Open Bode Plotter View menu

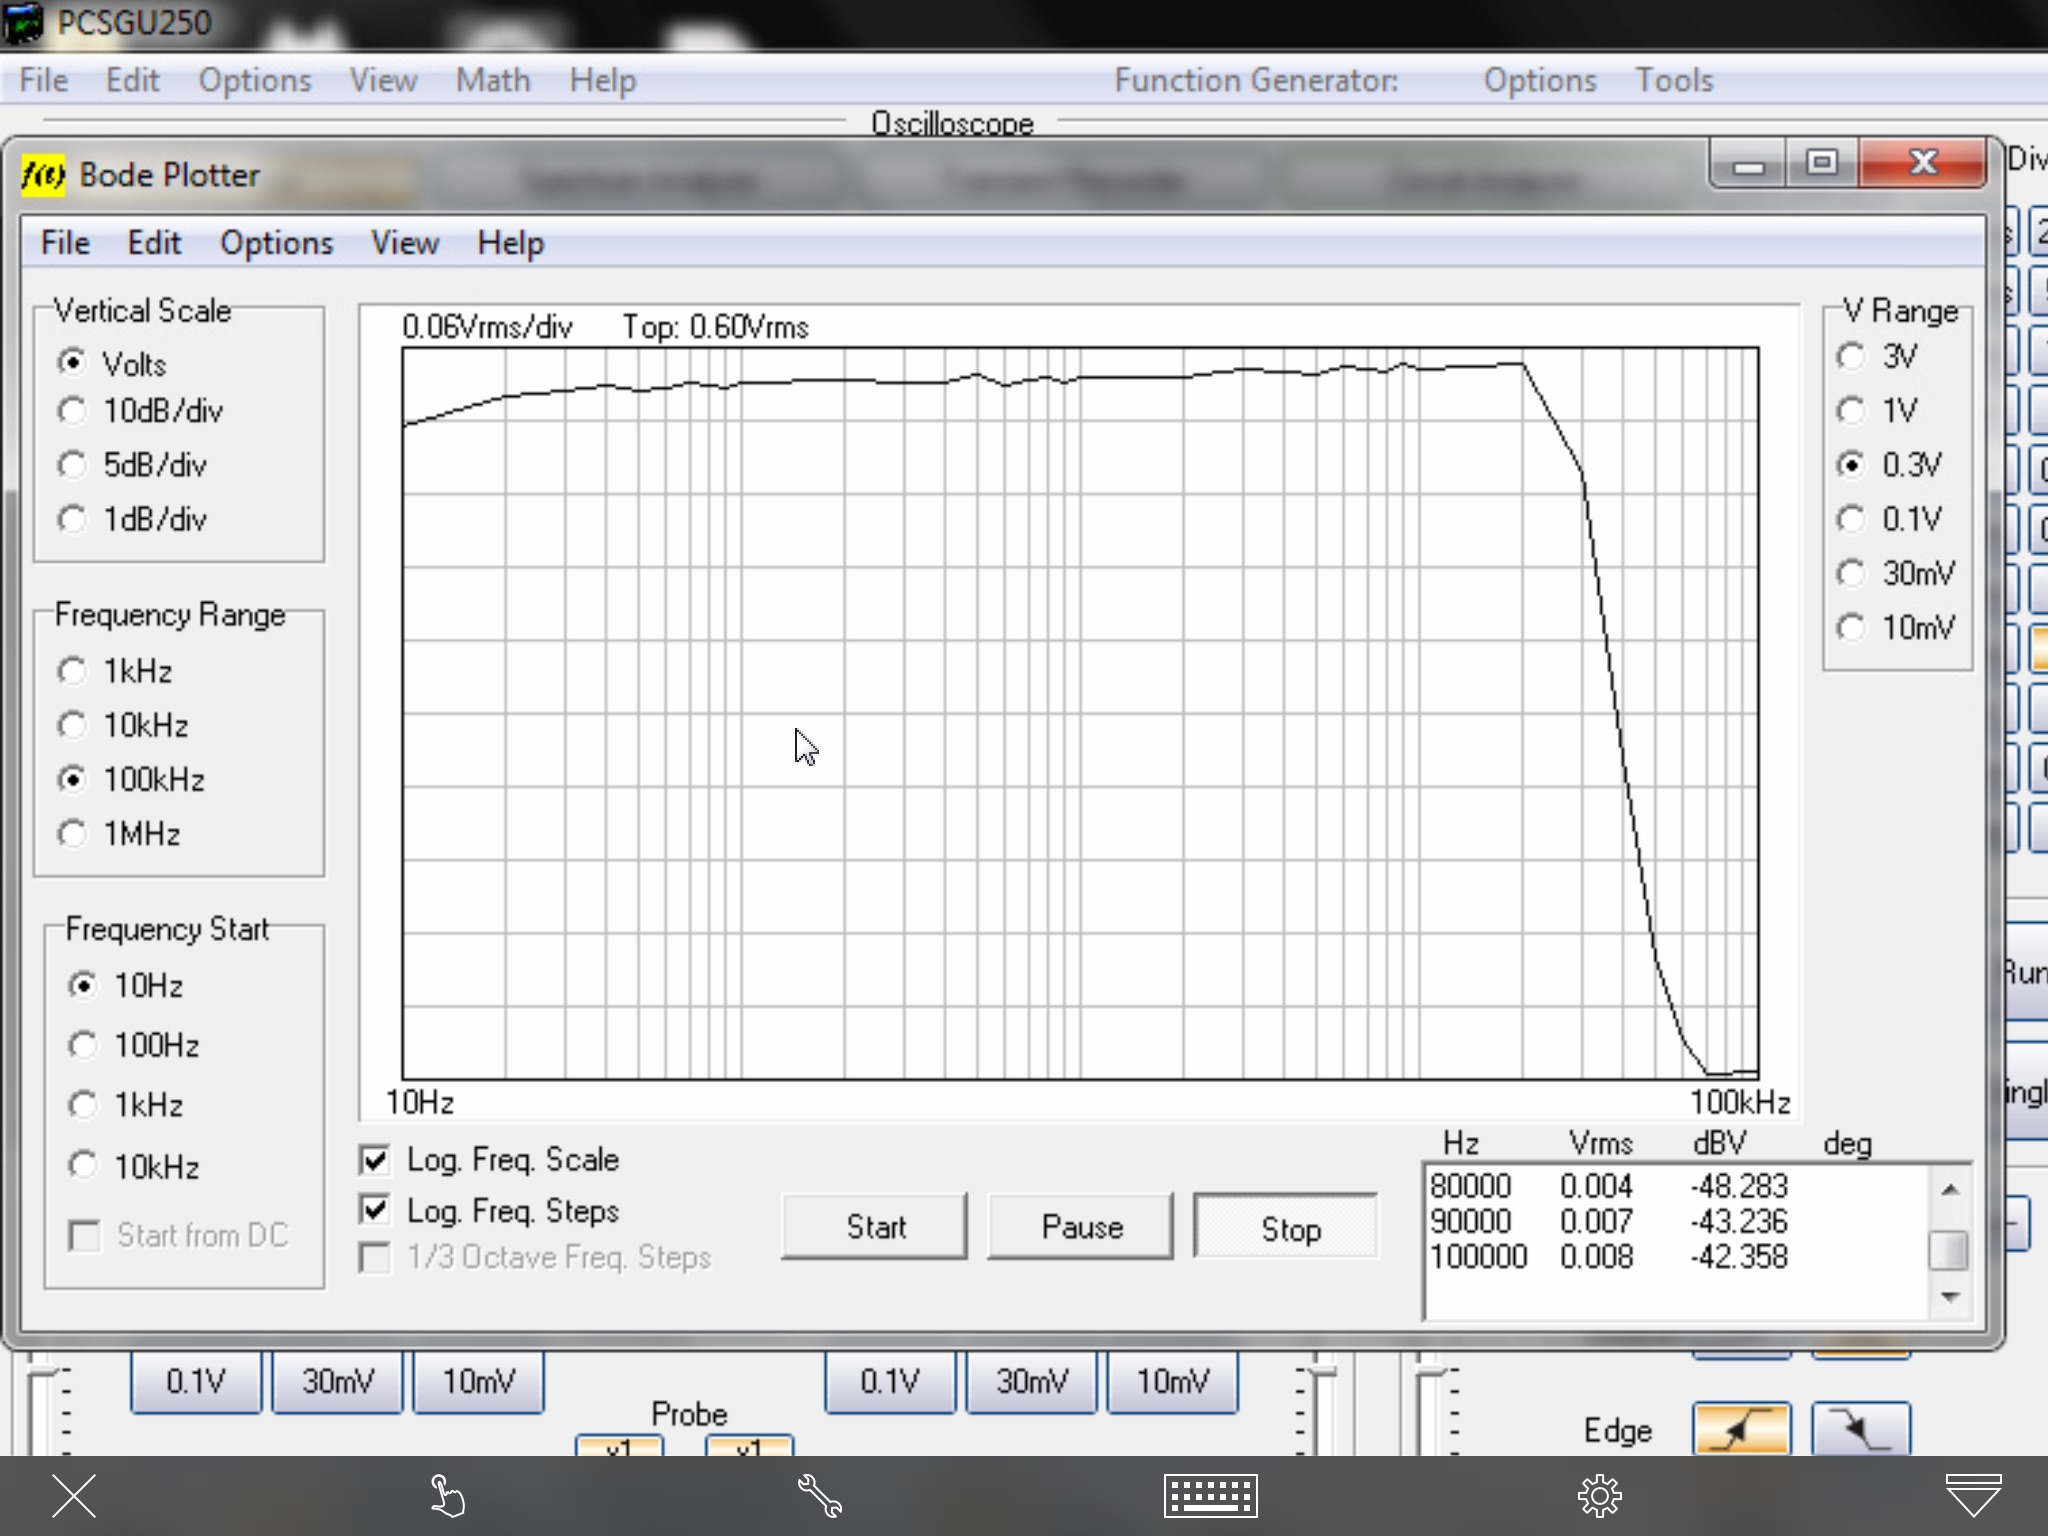[x=405, y=242]
